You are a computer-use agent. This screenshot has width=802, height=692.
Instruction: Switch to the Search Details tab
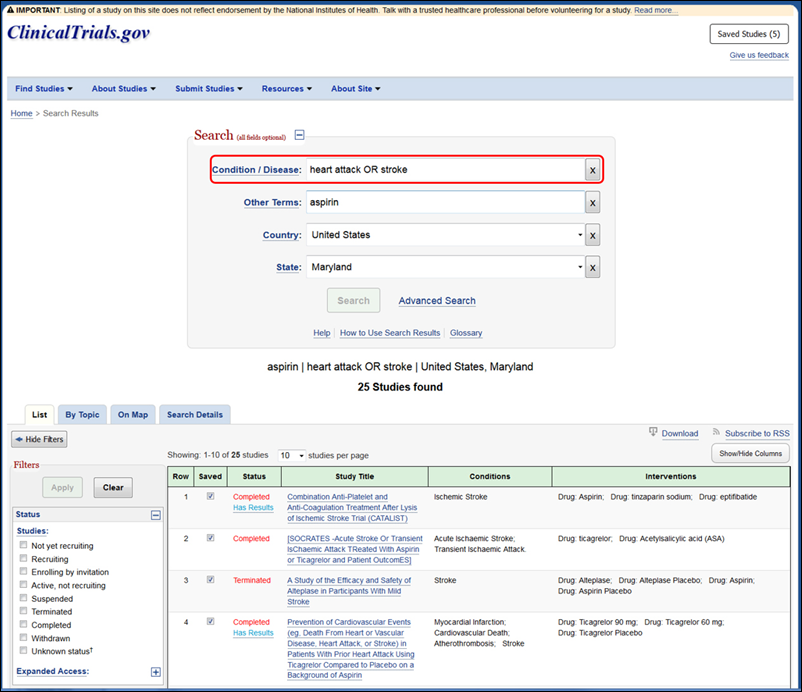click(195, 415)
